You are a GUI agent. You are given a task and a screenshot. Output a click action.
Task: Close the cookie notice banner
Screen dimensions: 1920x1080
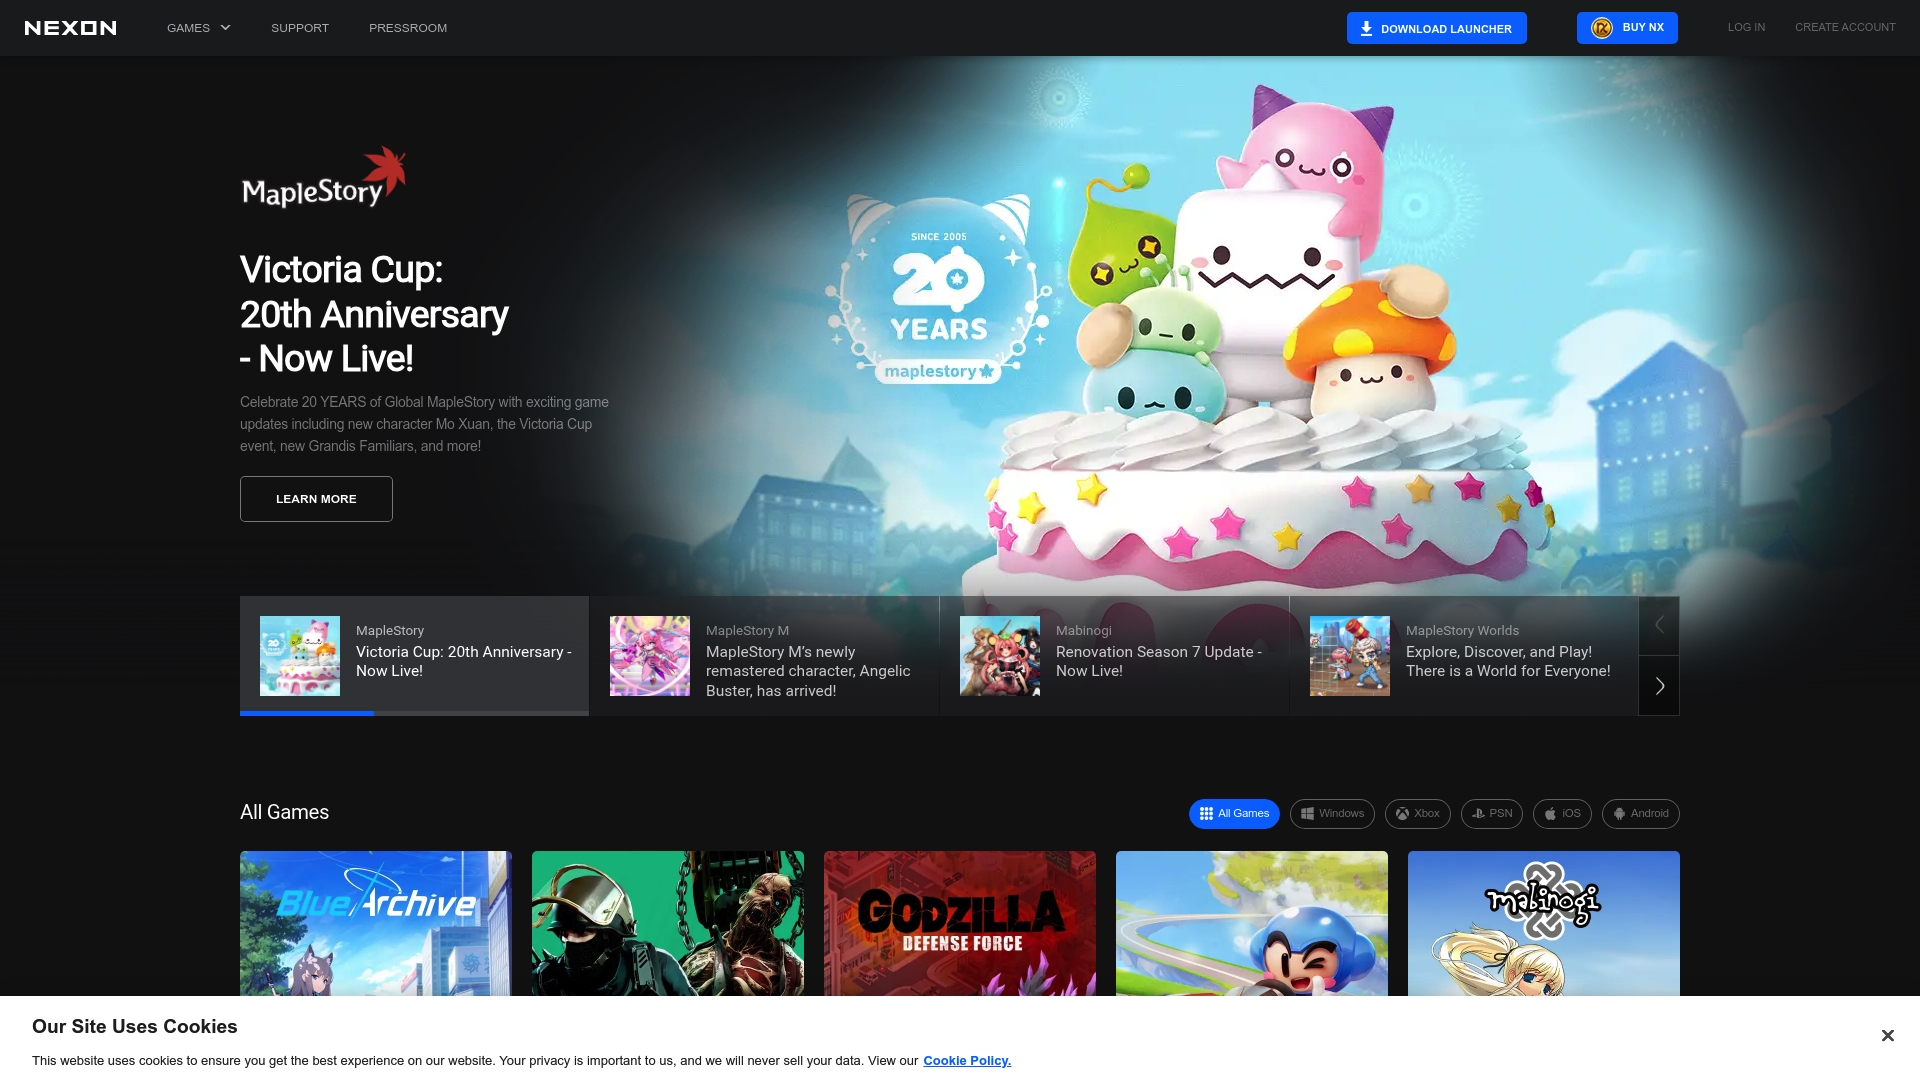pos(1887,1036)
